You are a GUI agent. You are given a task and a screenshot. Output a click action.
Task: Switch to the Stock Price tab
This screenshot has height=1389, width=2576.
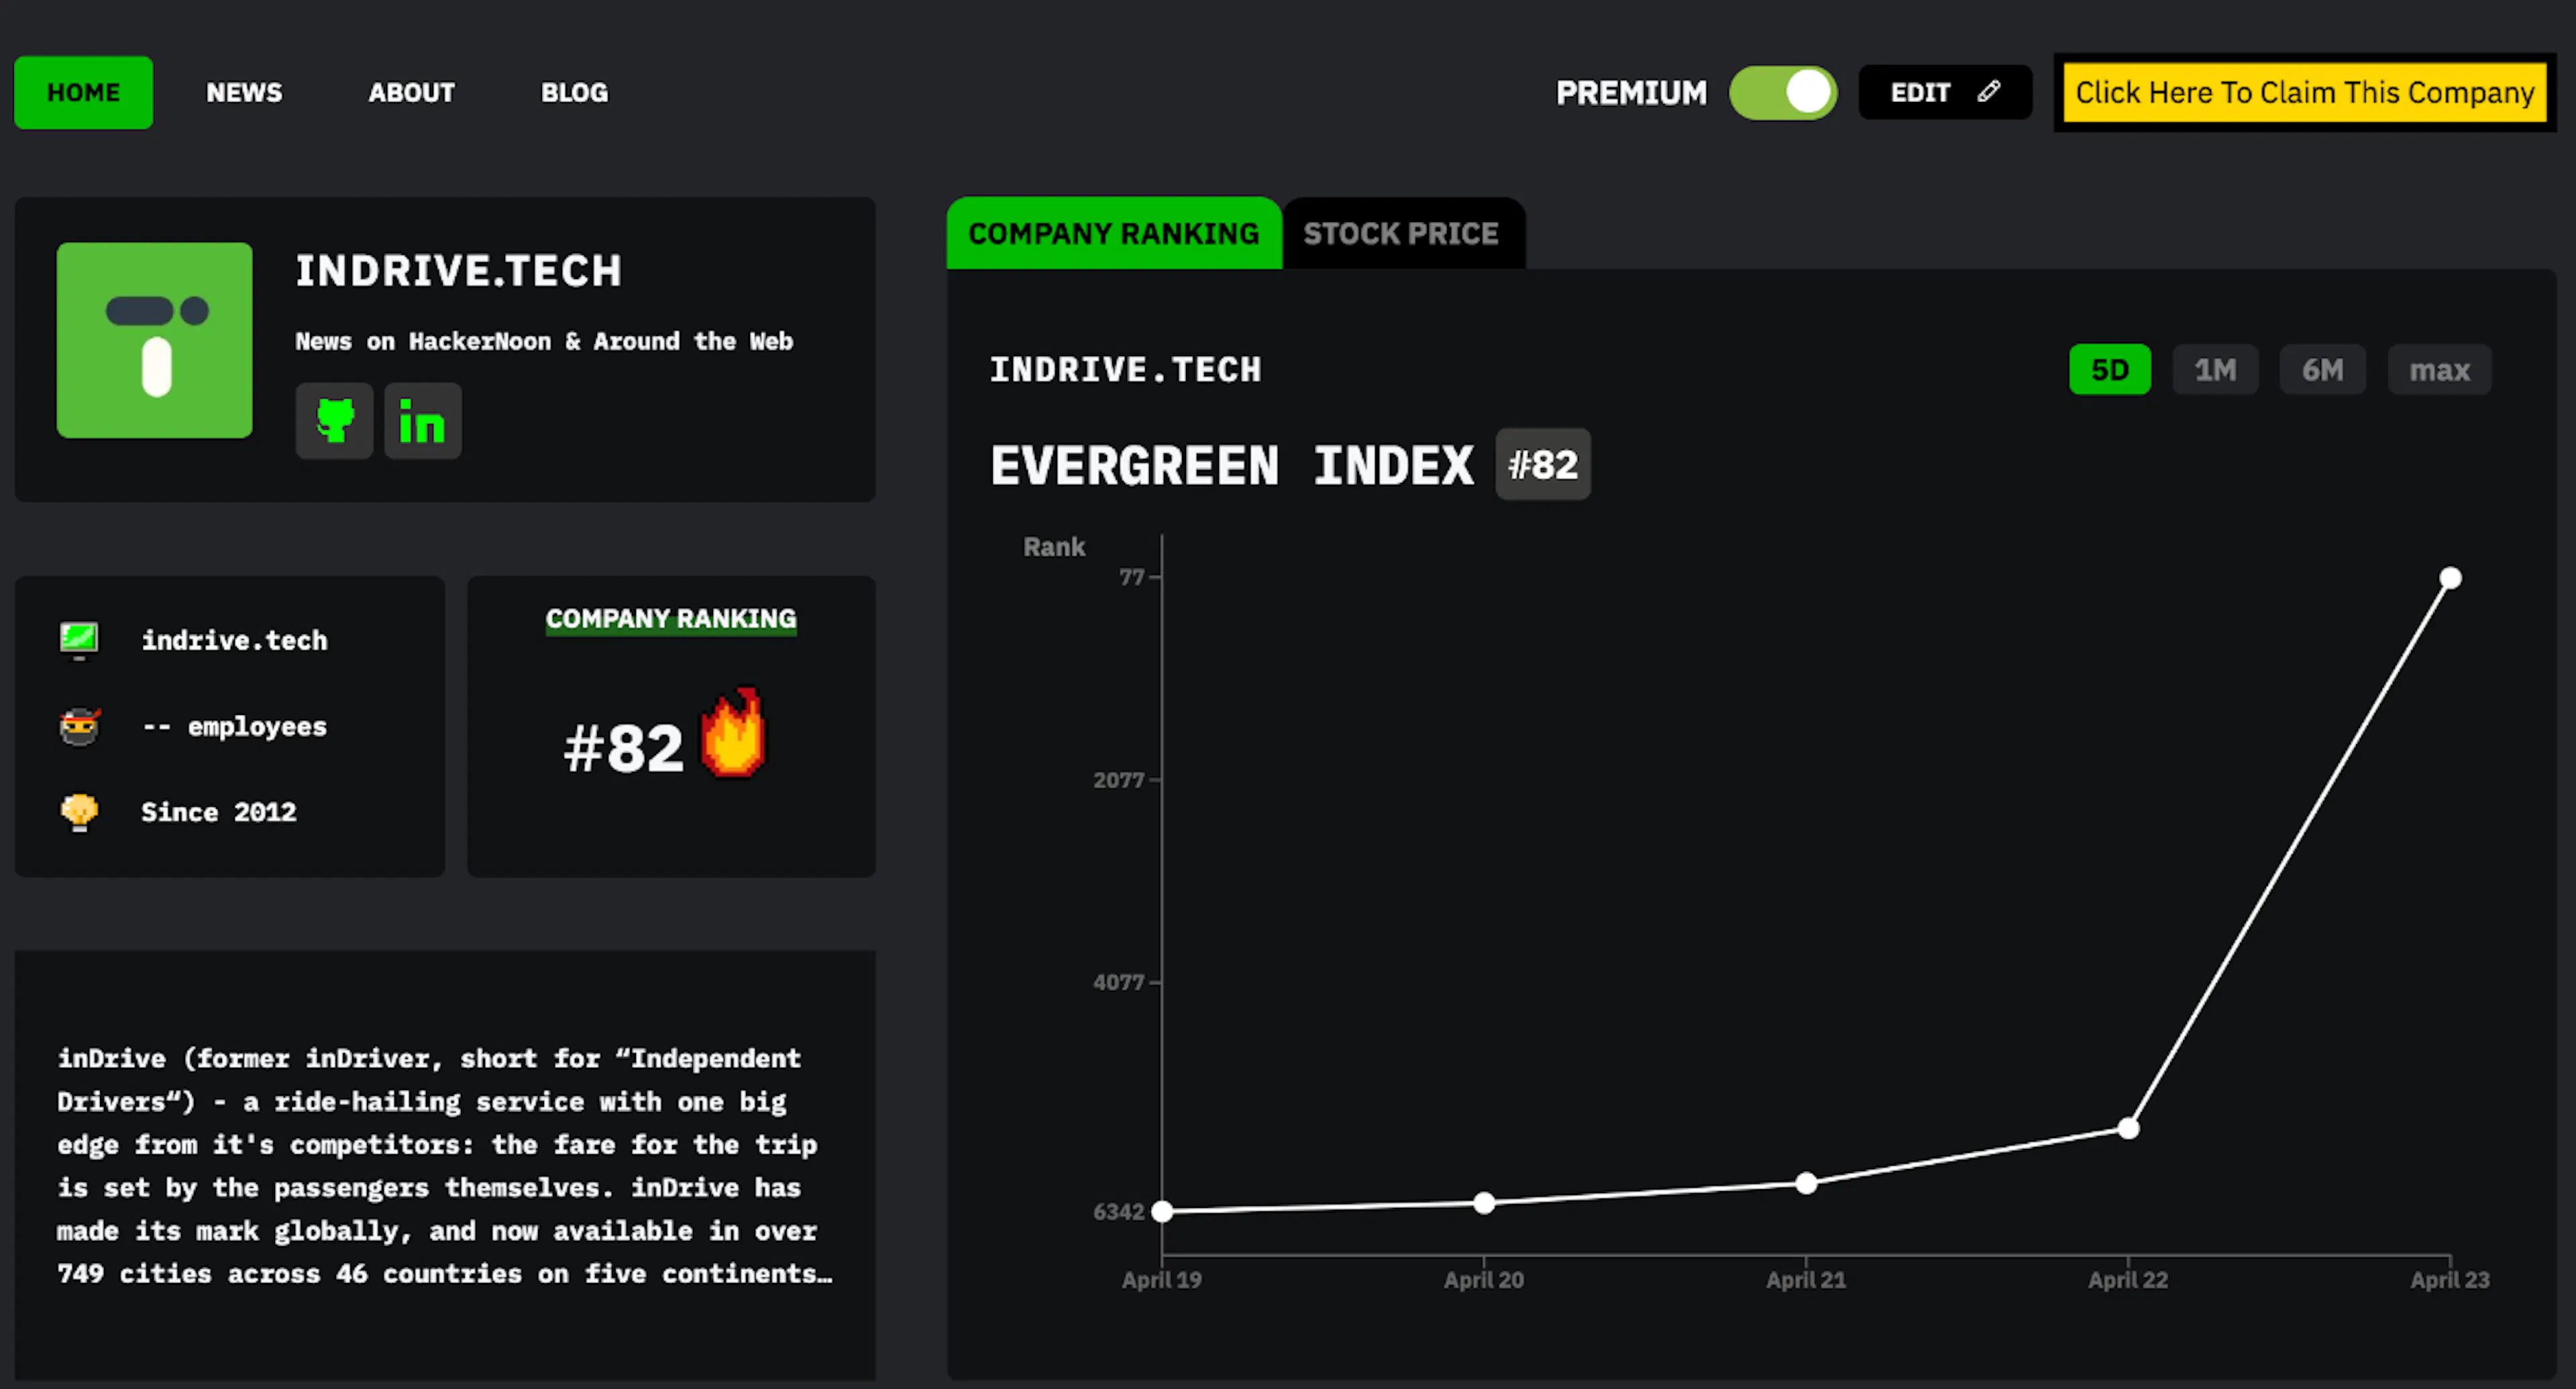click(x=1401, y=233)
